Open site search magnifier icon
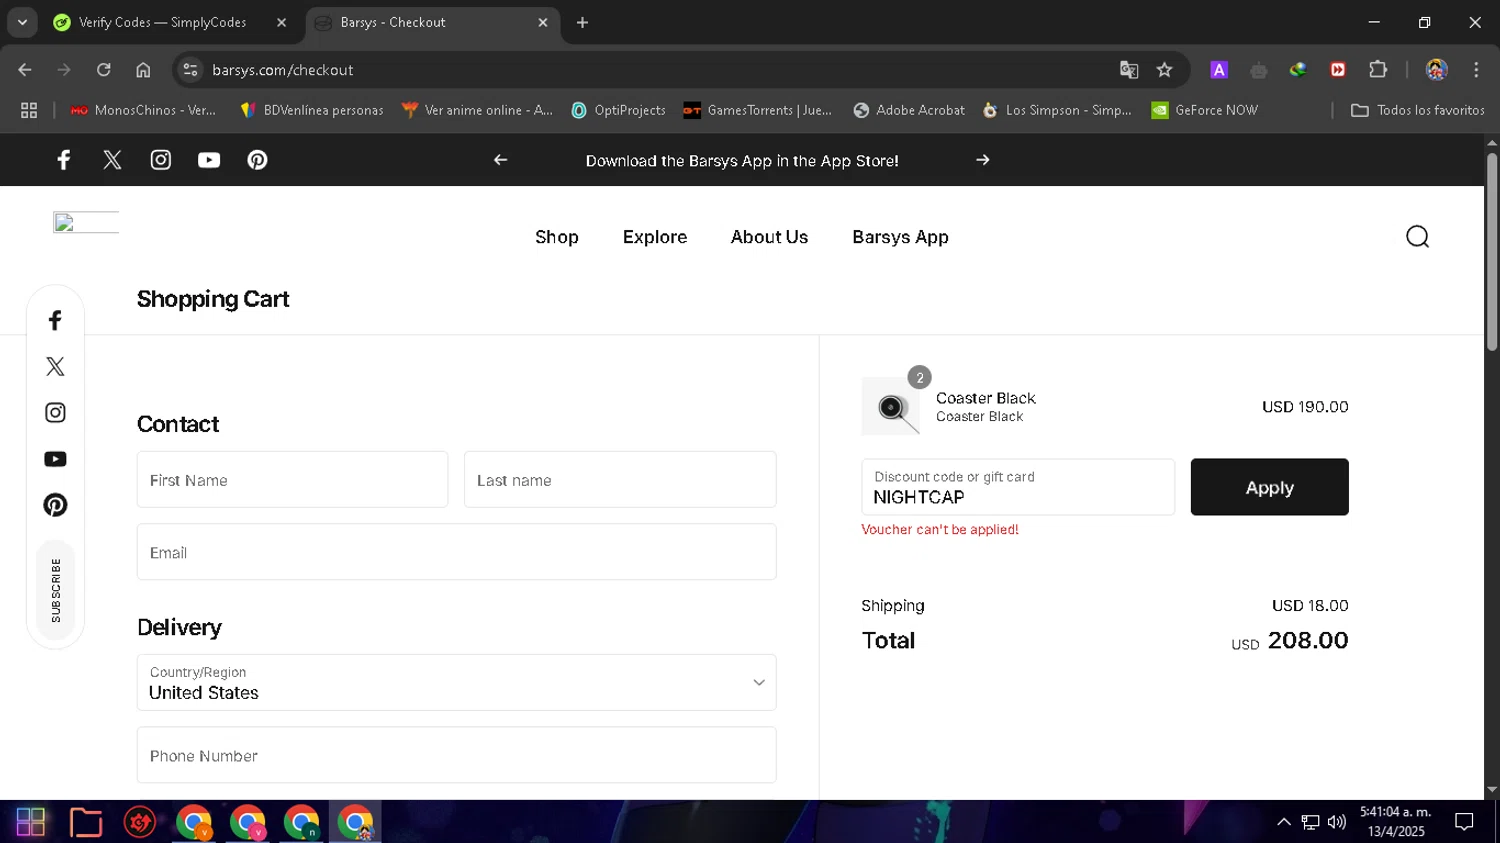This screenshot has height=843, width=1500. click(1417, 236)
